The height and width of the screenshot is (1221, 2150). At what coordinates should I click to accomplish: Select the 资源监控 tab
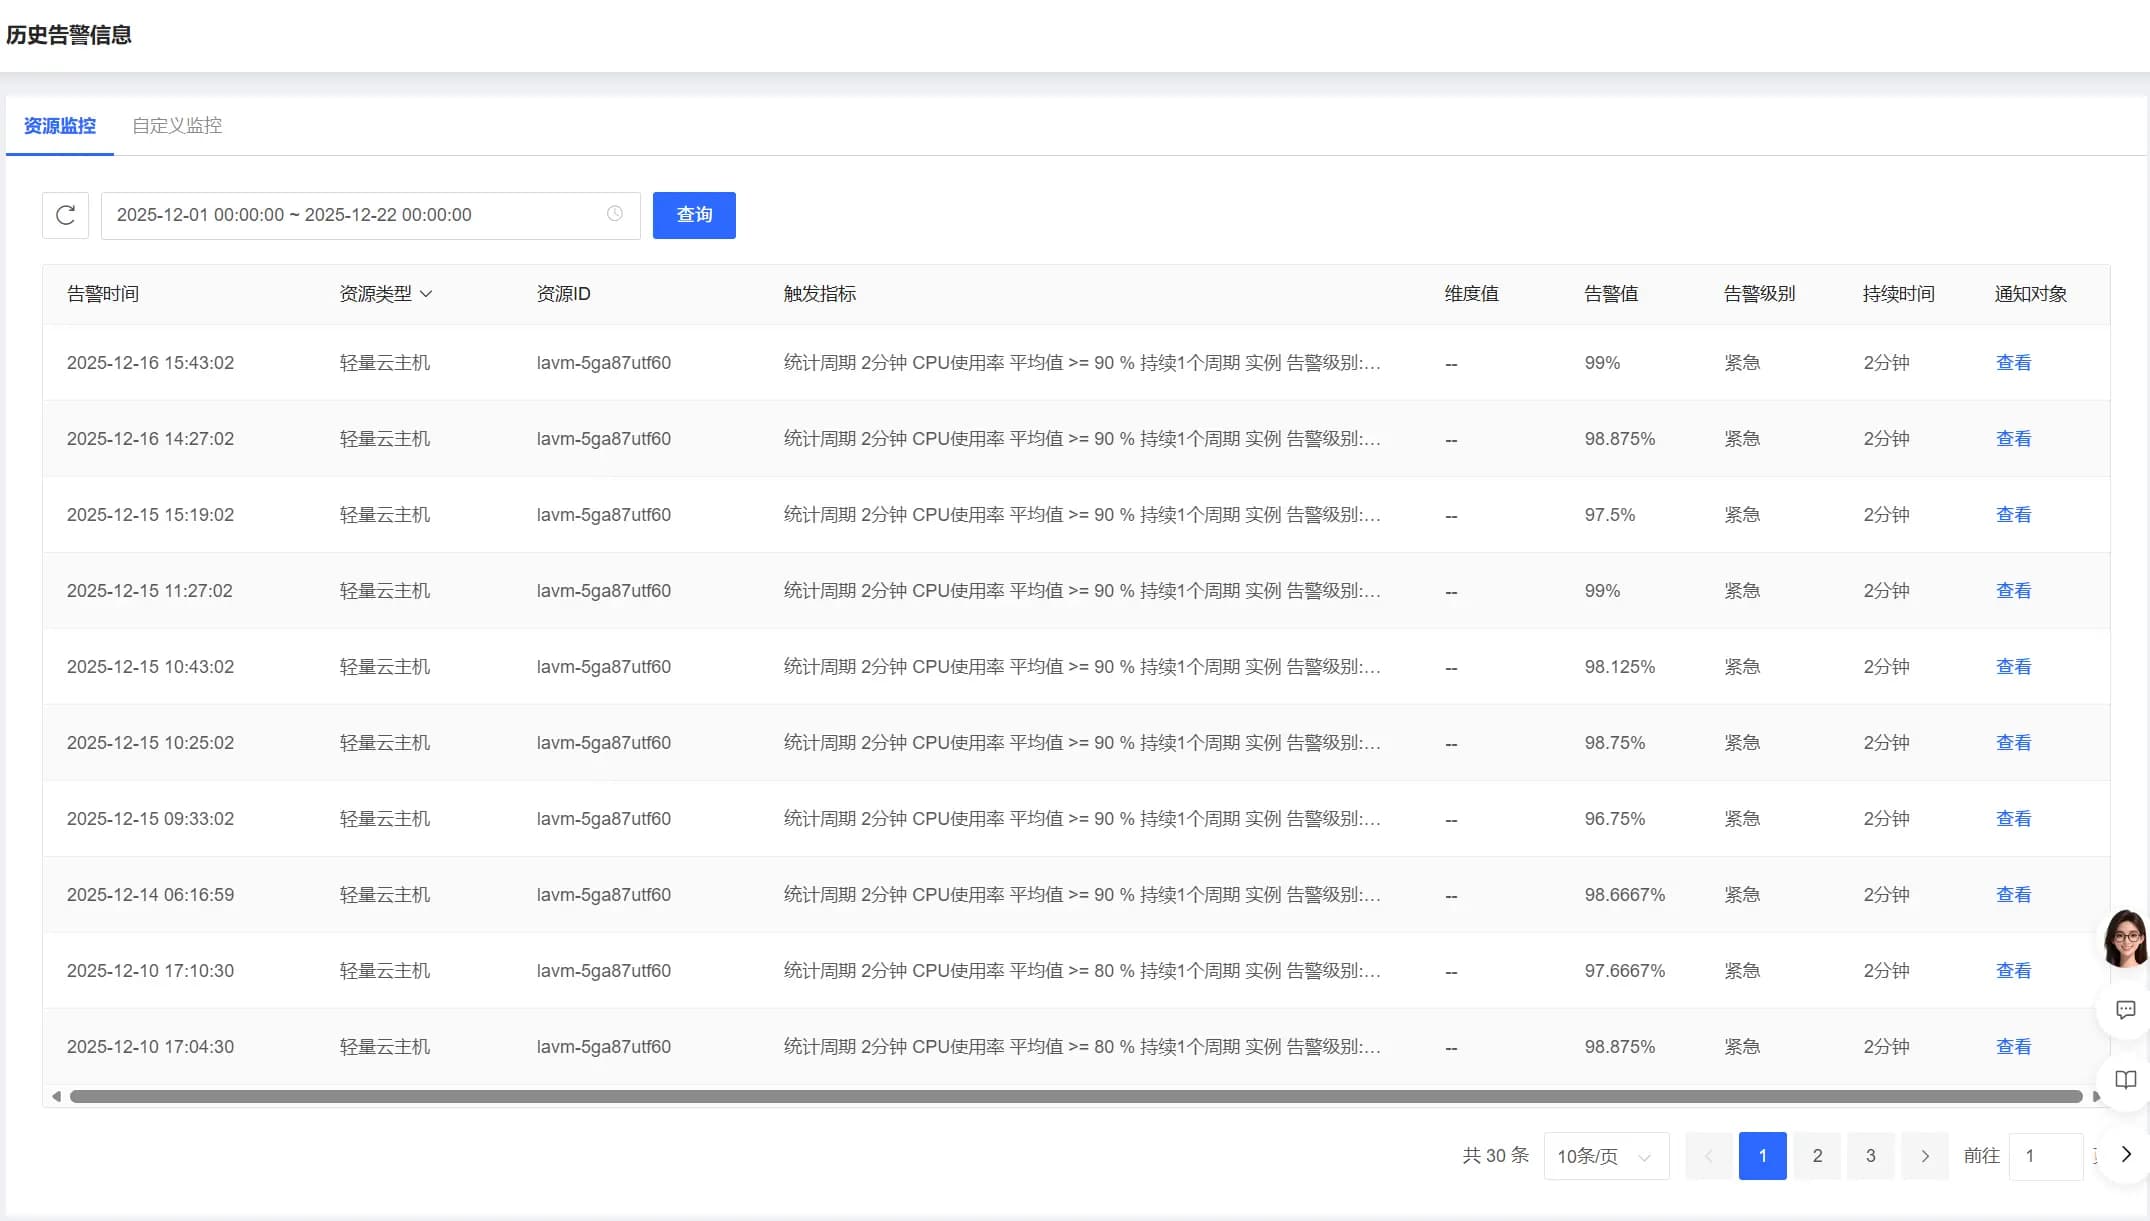(60, 126)
